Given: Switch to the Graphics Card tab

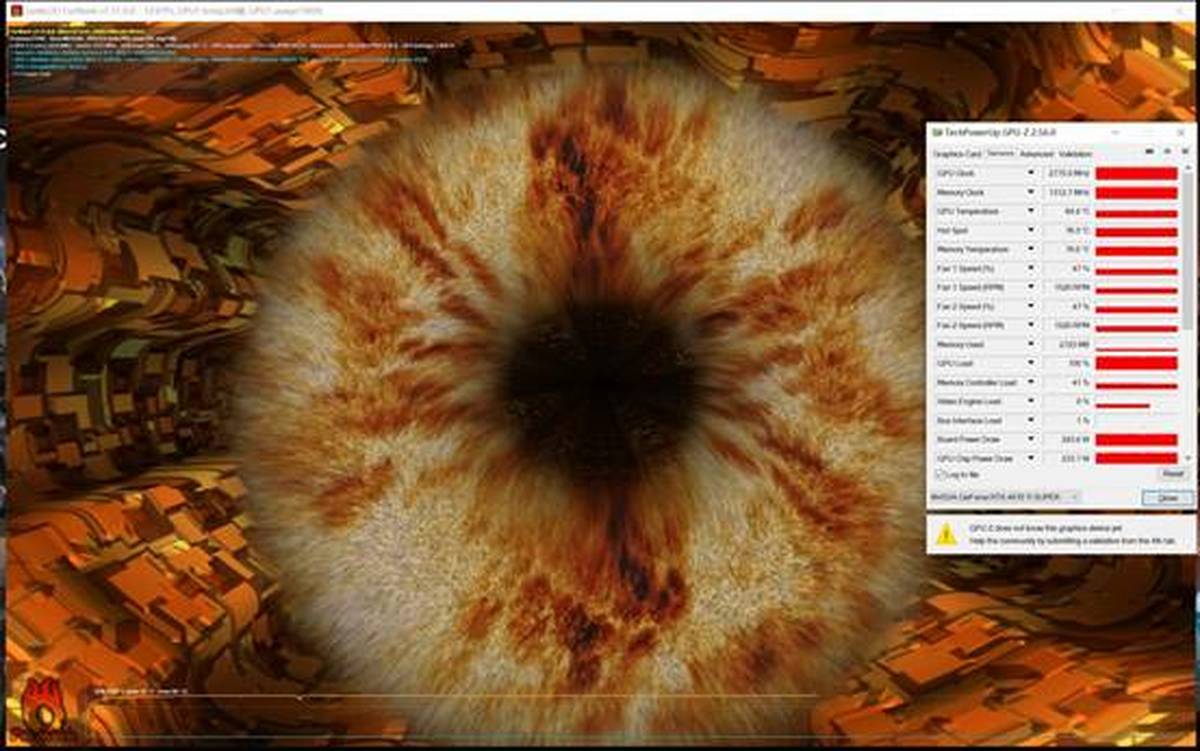Looking at the screenshot, I should (x=957, y=154).
